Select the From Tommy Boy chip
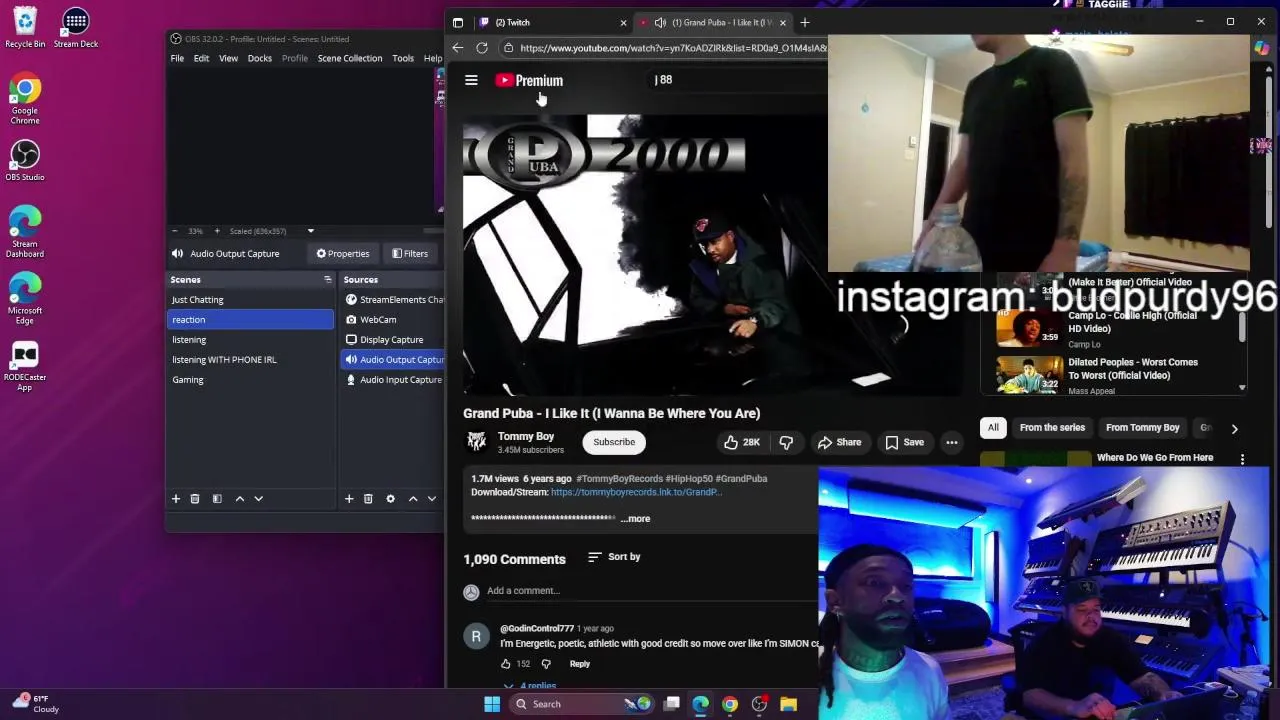The height and width of the screenshot is (720, 1280). (1142, 428)
